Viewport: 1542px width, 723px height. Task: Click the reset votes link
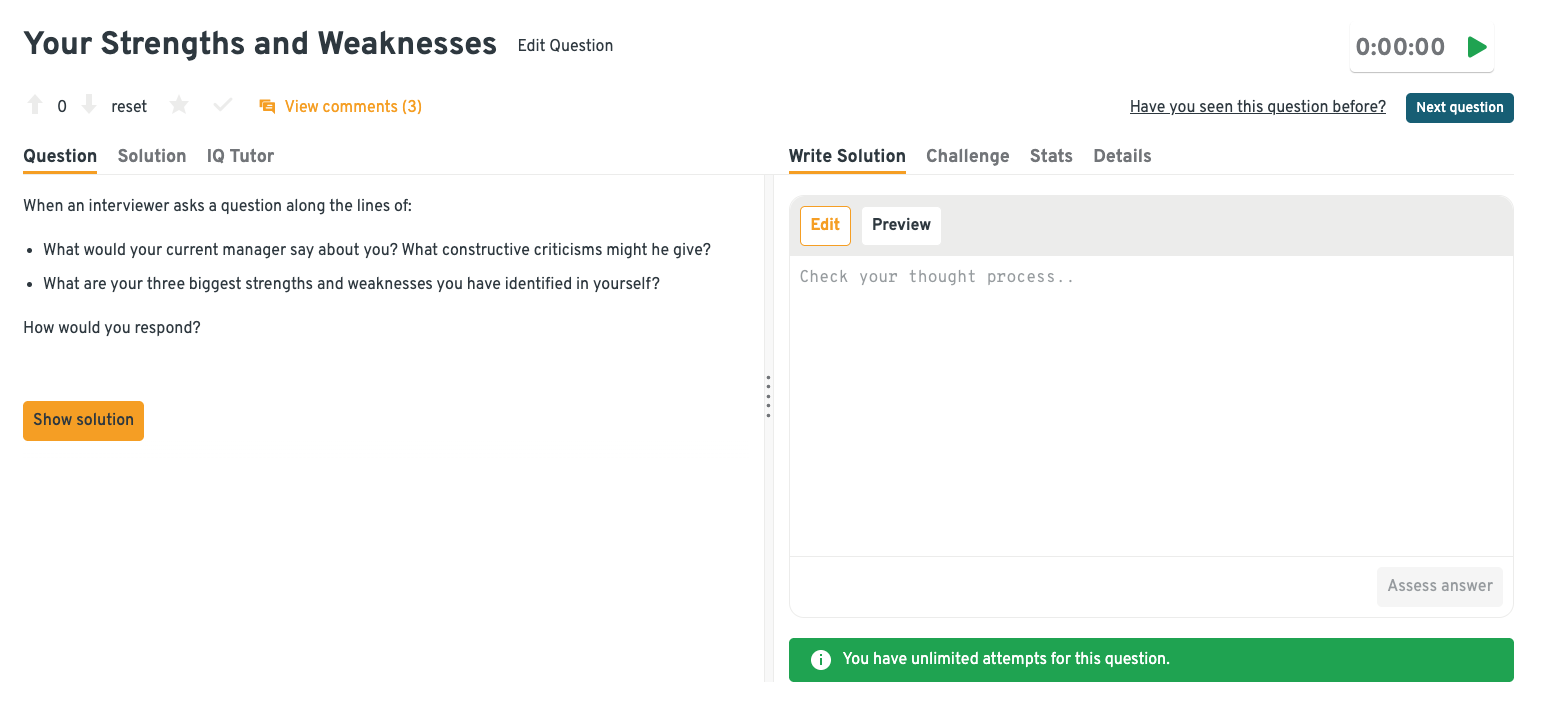pos(129,107)
